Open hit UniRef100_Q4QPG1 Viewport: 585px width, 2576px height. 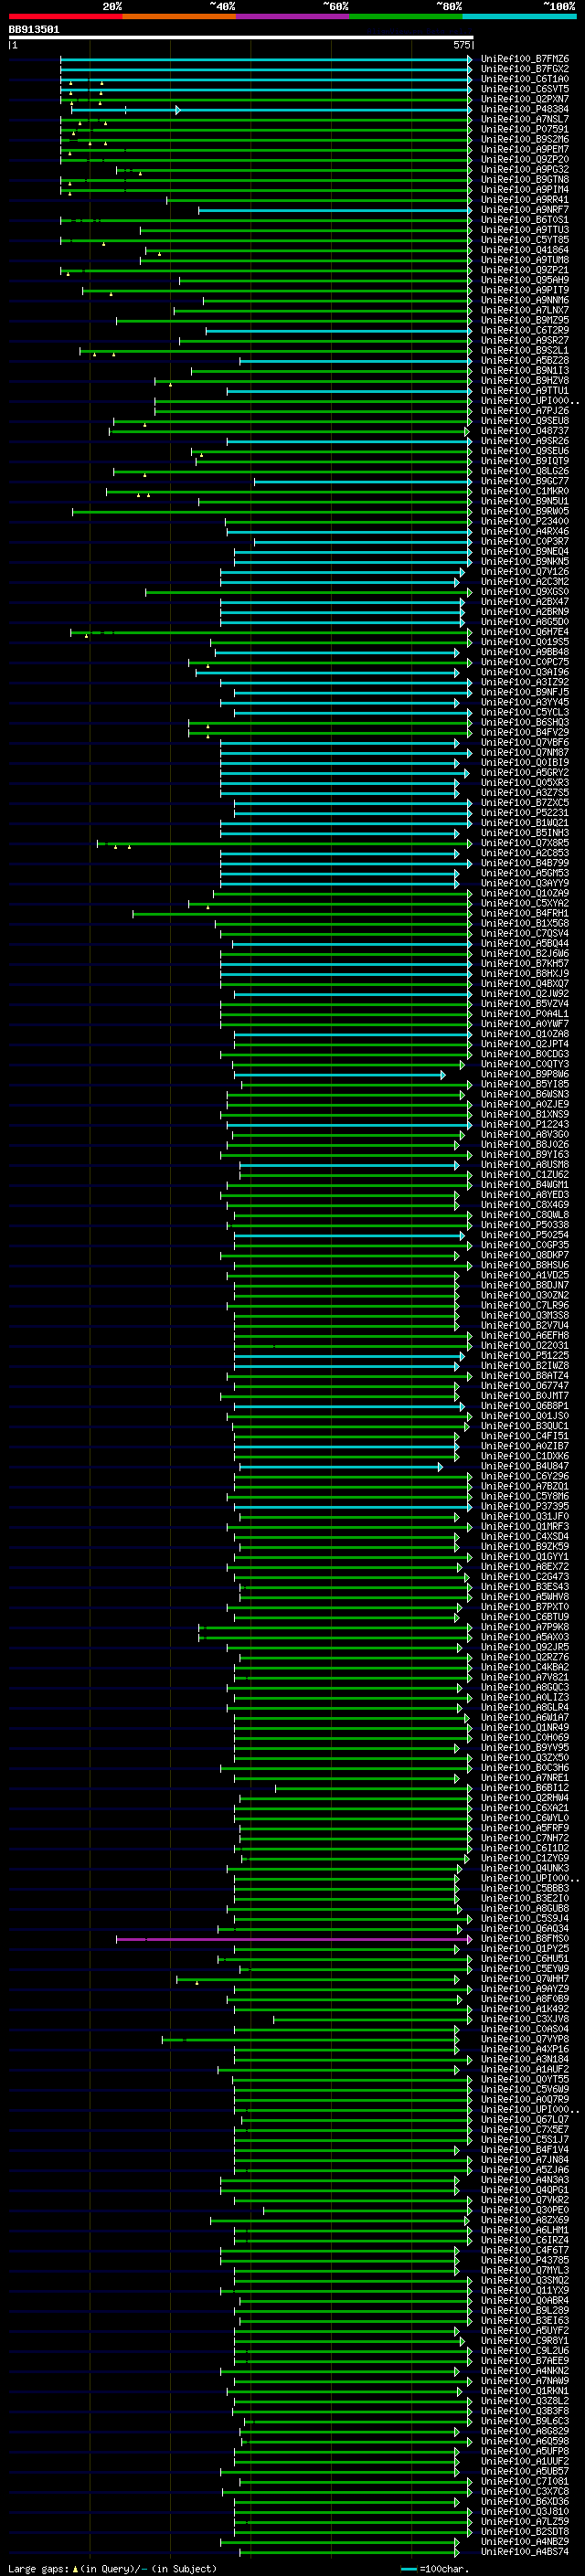524,2190
